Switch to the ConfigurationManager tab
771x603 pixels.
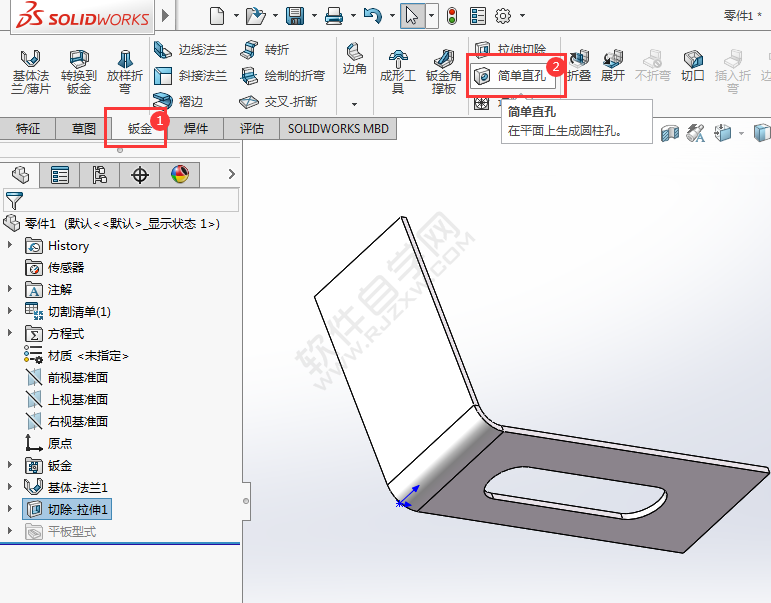click(100, 175)
